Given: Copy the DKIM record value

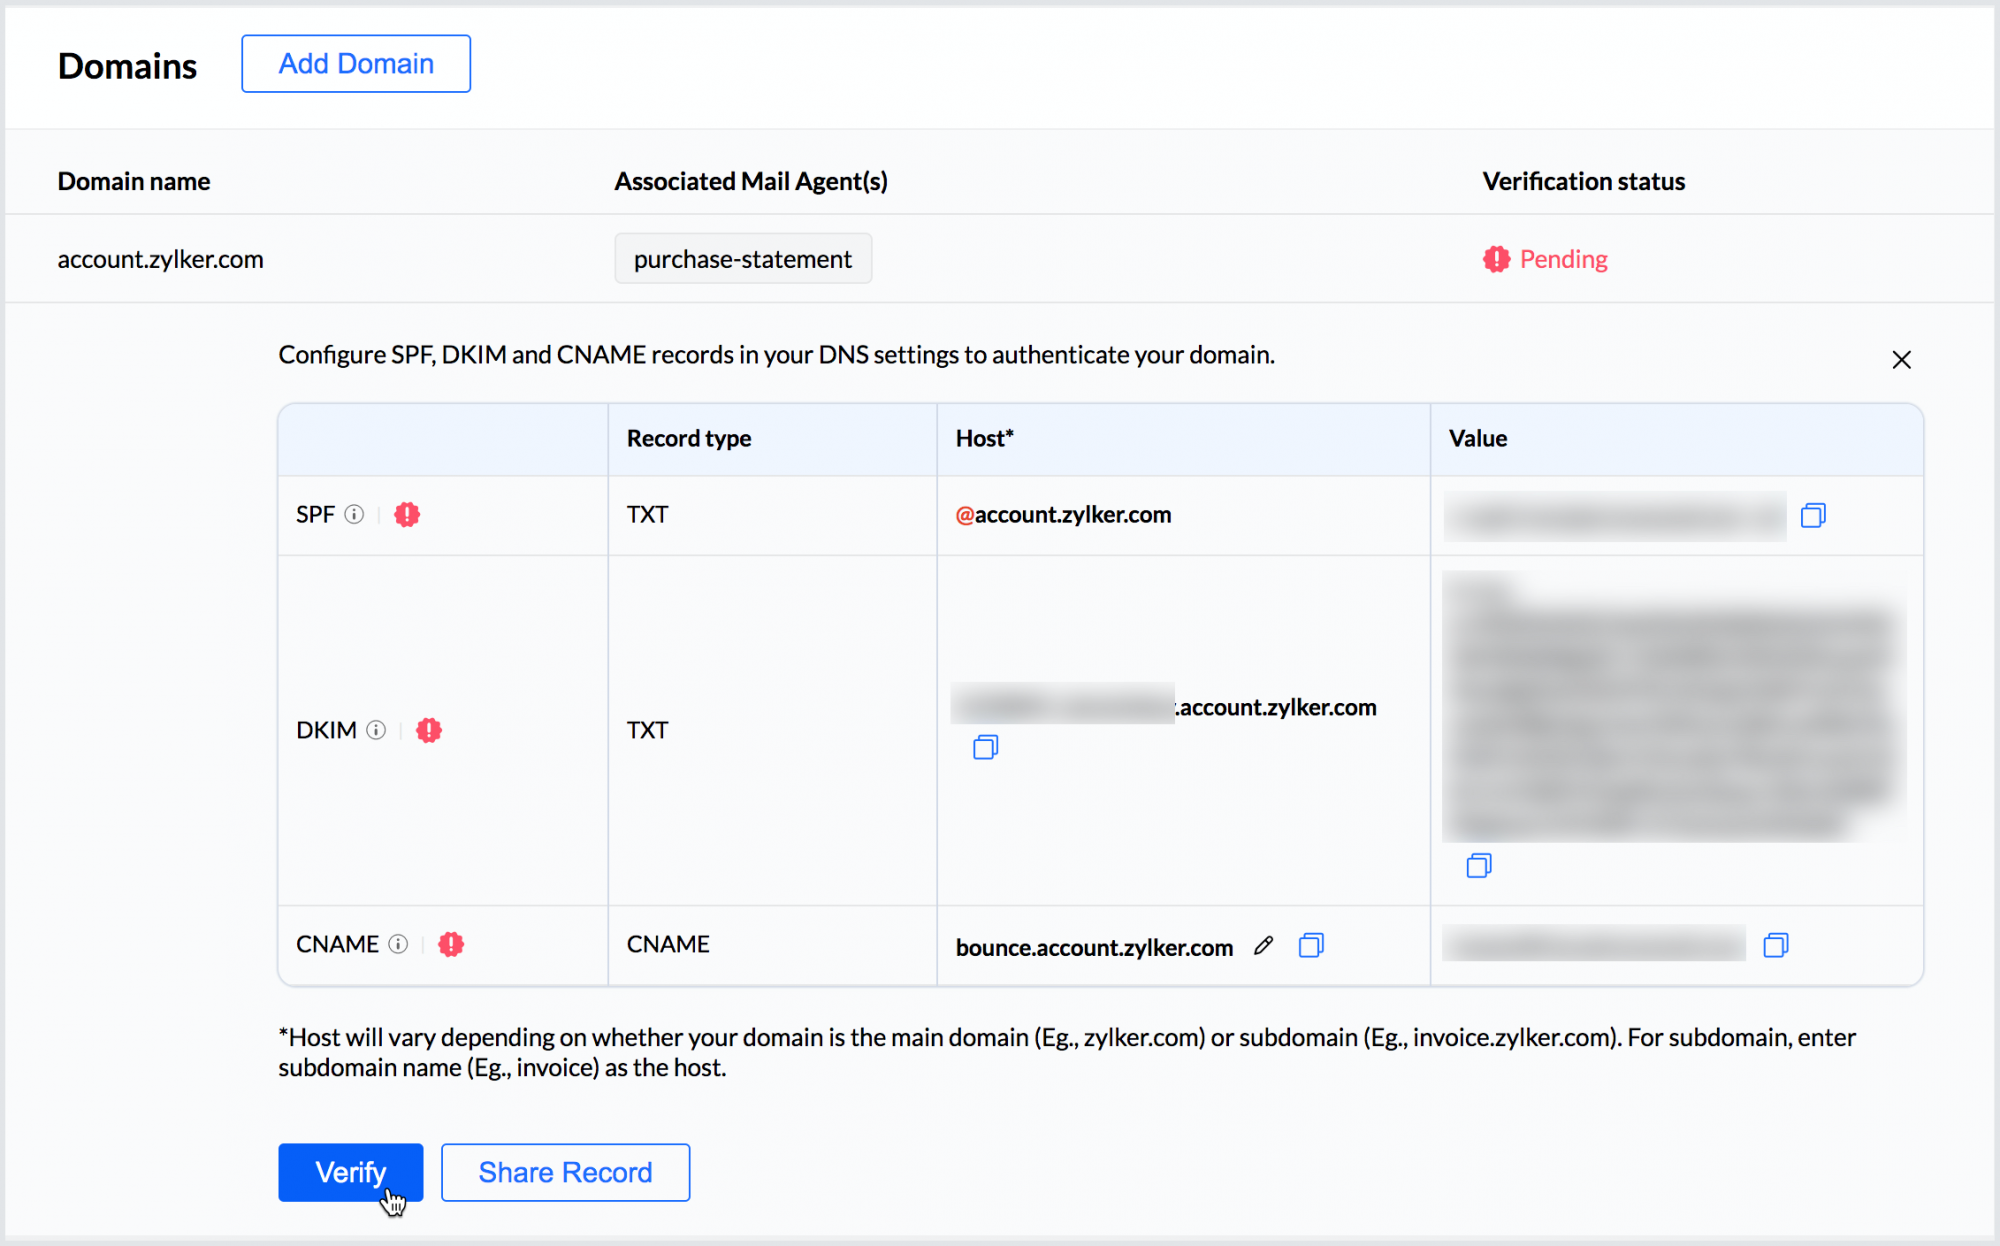Looking at the screenshot, I should pos(1480,866).
